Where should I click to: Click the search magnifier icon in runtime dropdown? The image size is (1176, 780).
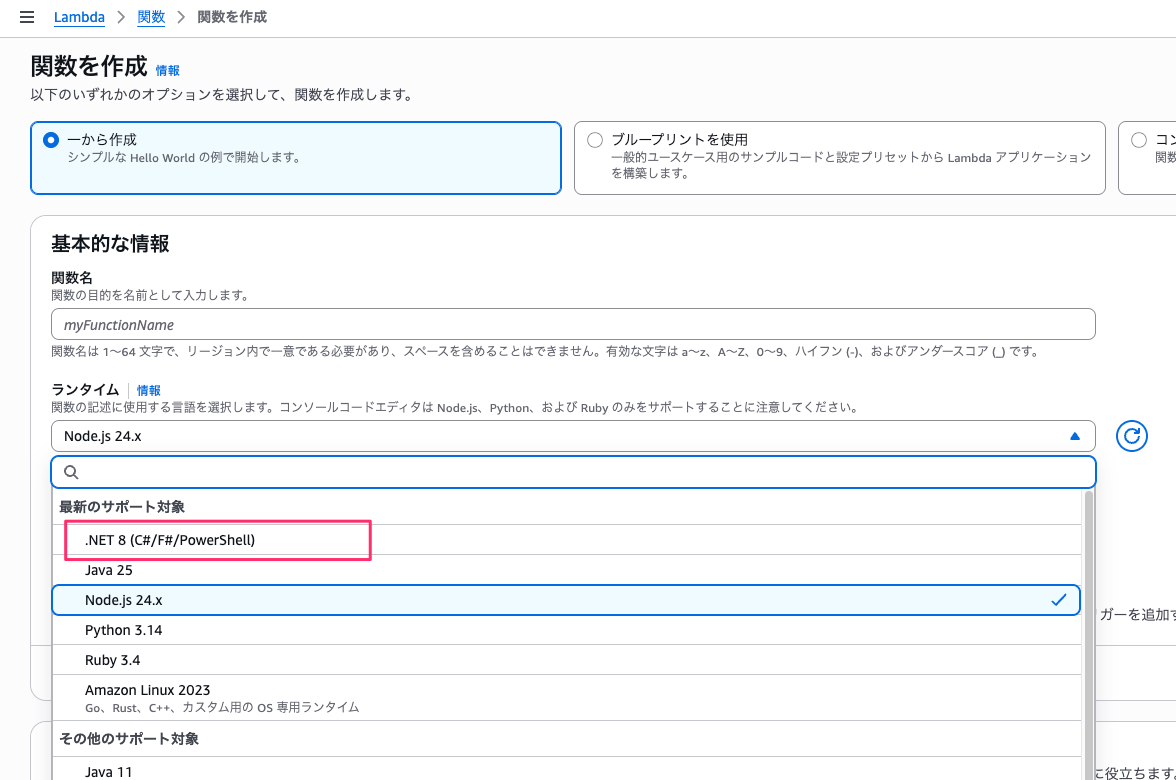[x=71, y=472]
